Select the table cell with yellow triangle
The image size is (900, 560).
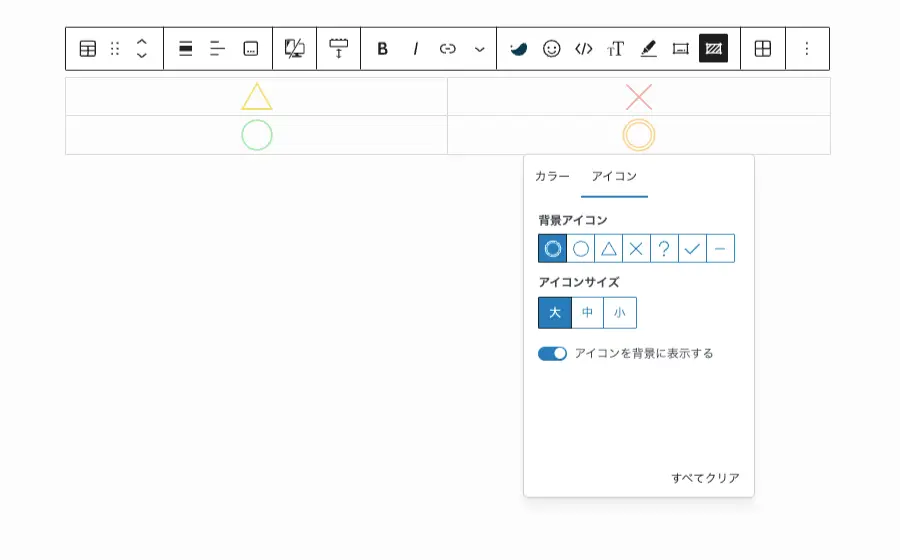pos(257,96)
